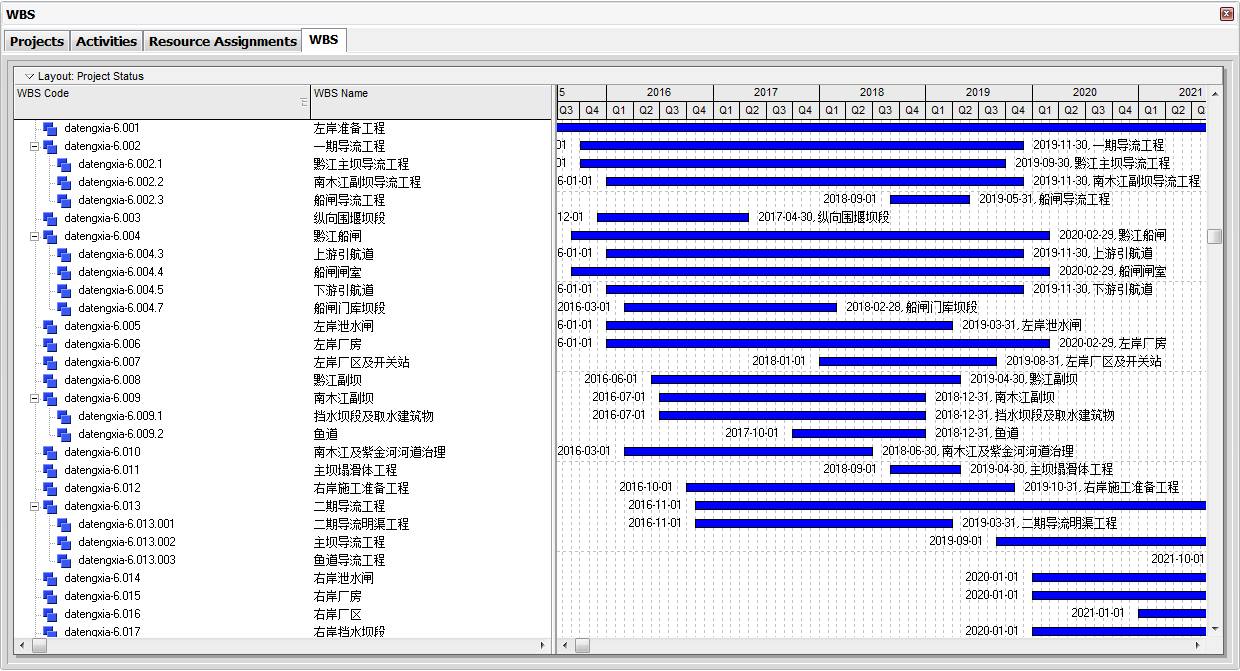
Task: Collapse the datengxia-6.013 tree node
Action: (34, 506)
